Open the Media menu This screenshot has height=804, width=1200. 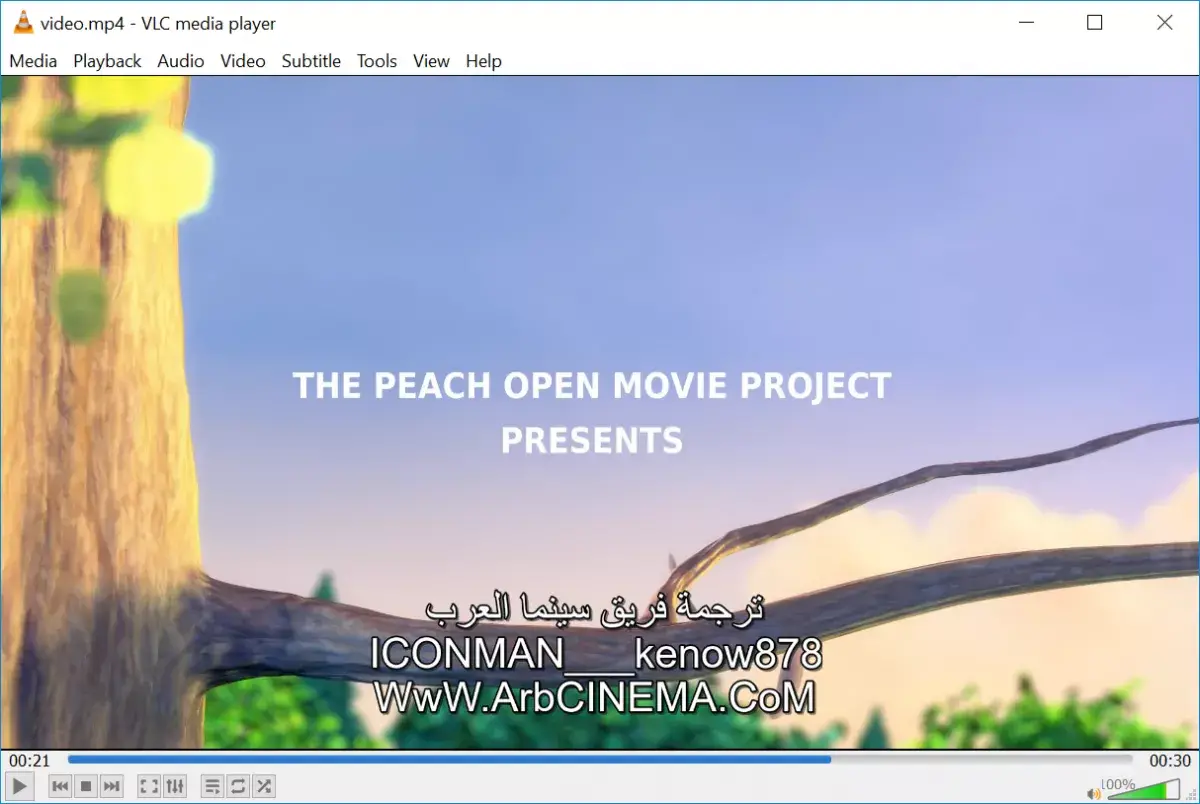(33, 61)
